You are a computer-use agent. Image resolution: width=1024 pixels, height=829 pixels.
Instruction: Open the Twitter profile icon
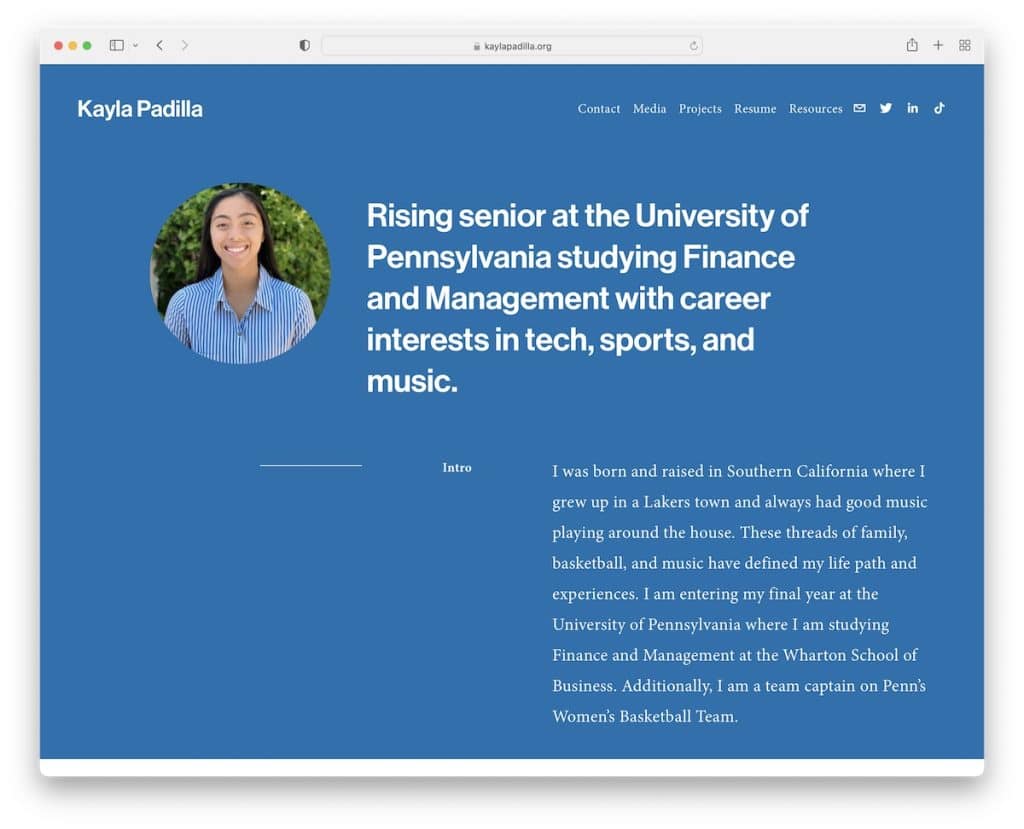point(886,108)
